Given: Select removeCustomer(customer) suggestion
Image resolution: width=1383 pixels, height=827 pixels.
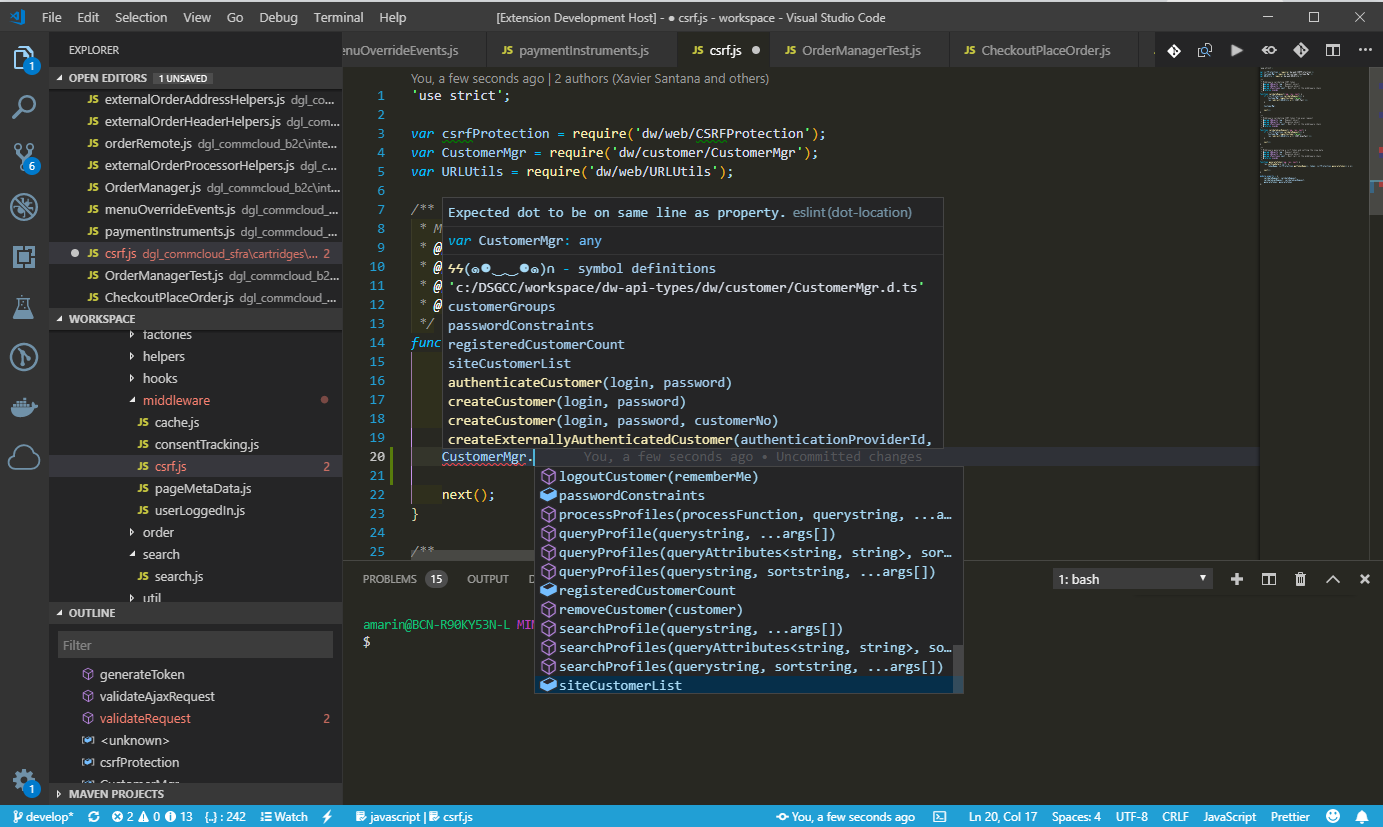Looking at the screenshot, I should (x=743, y=609).
